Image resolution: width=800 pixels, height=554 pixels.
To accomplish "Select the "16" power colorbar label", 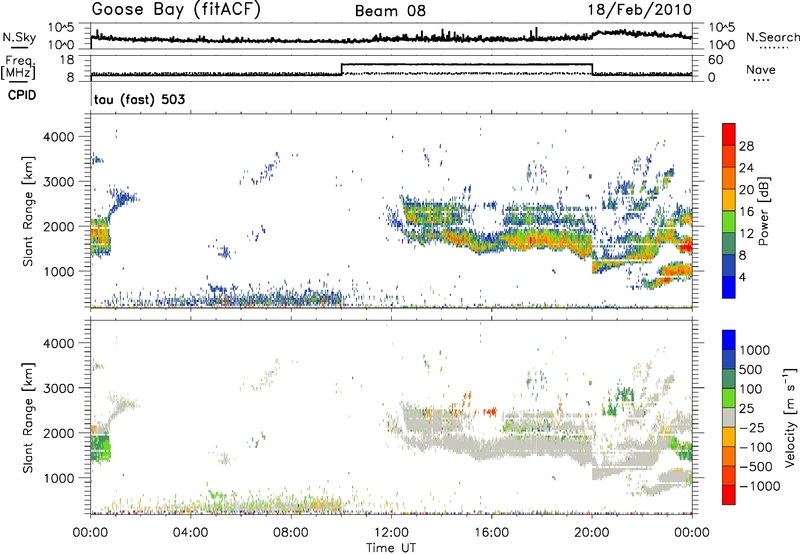I will point(746,212).
